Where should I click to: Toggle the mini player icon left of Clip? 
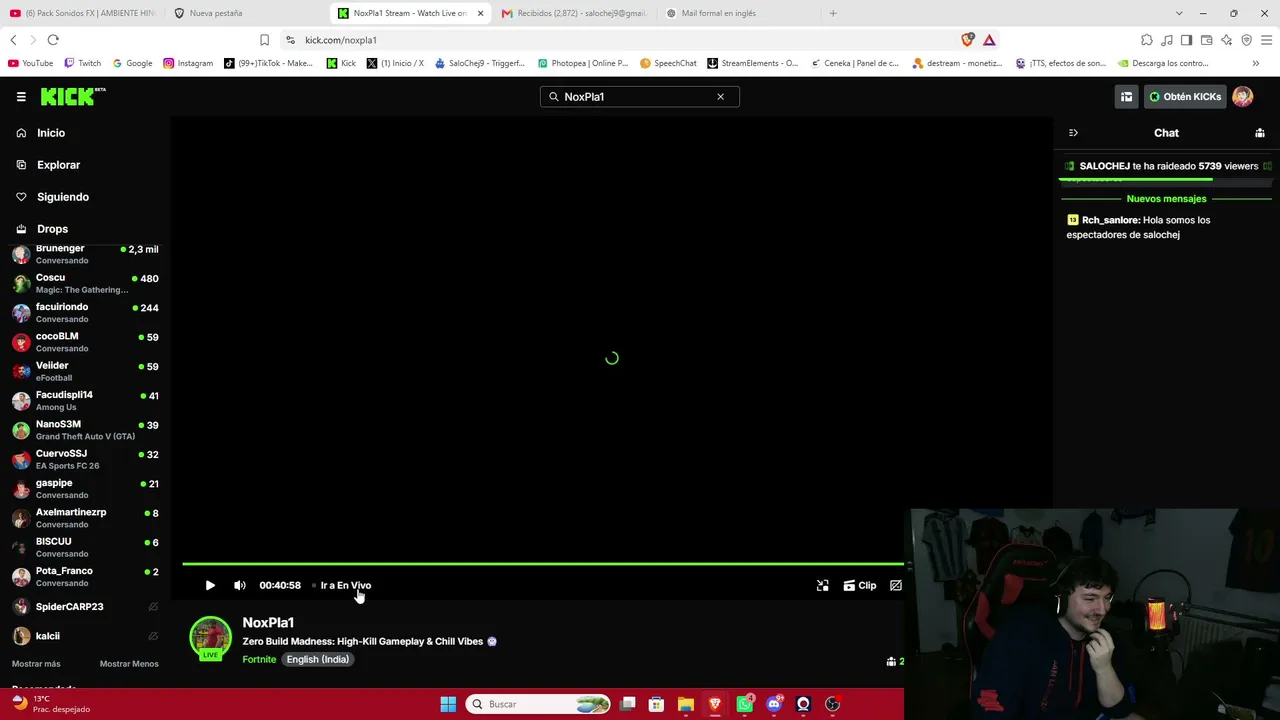823,586
